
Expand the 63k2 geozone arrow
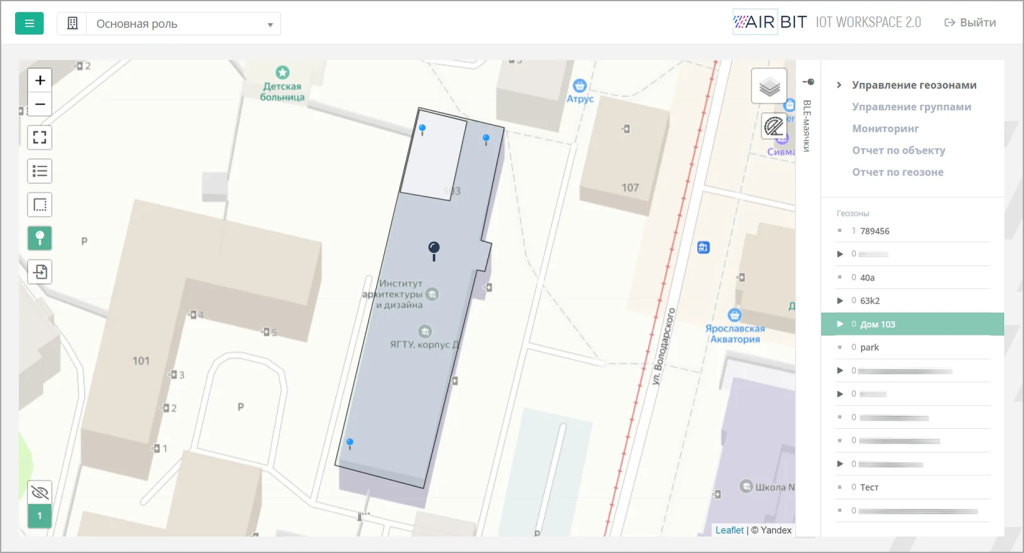point(840,300)
